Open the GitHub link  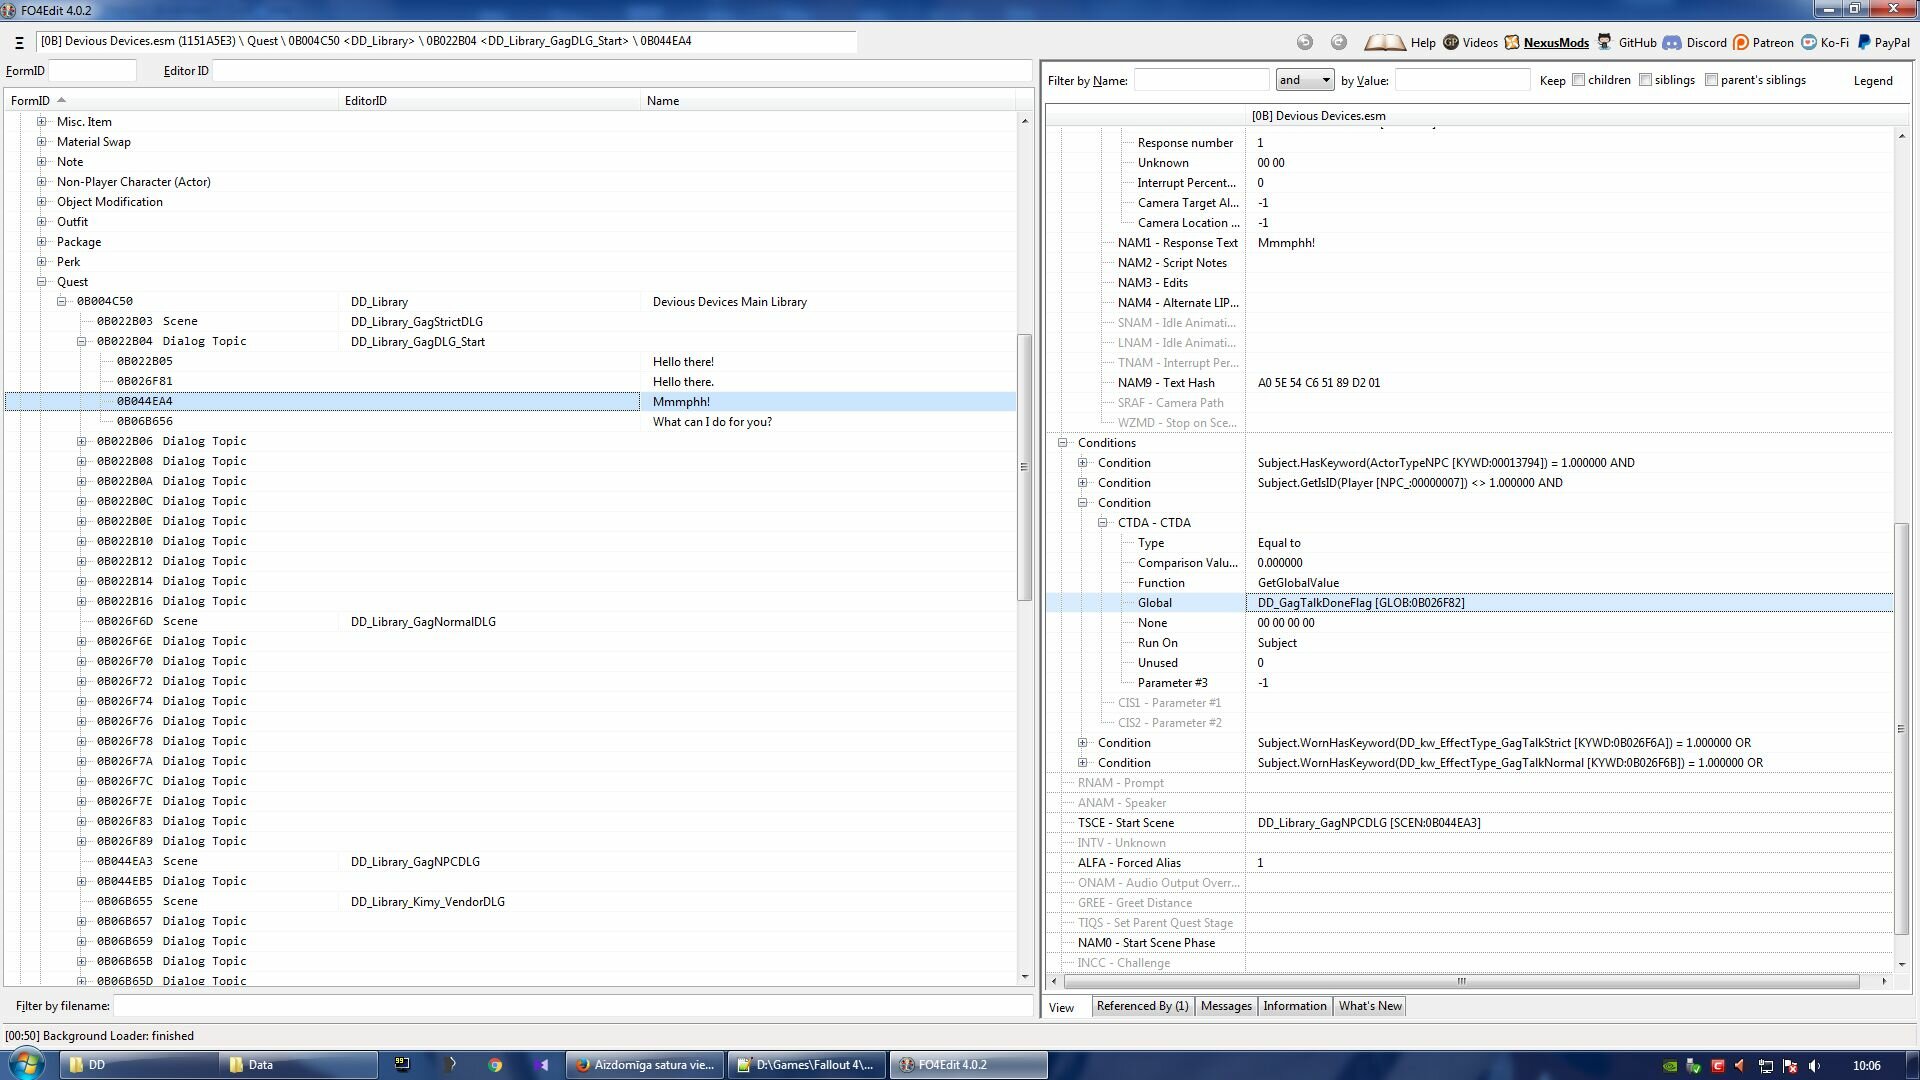click(1637, 43)
